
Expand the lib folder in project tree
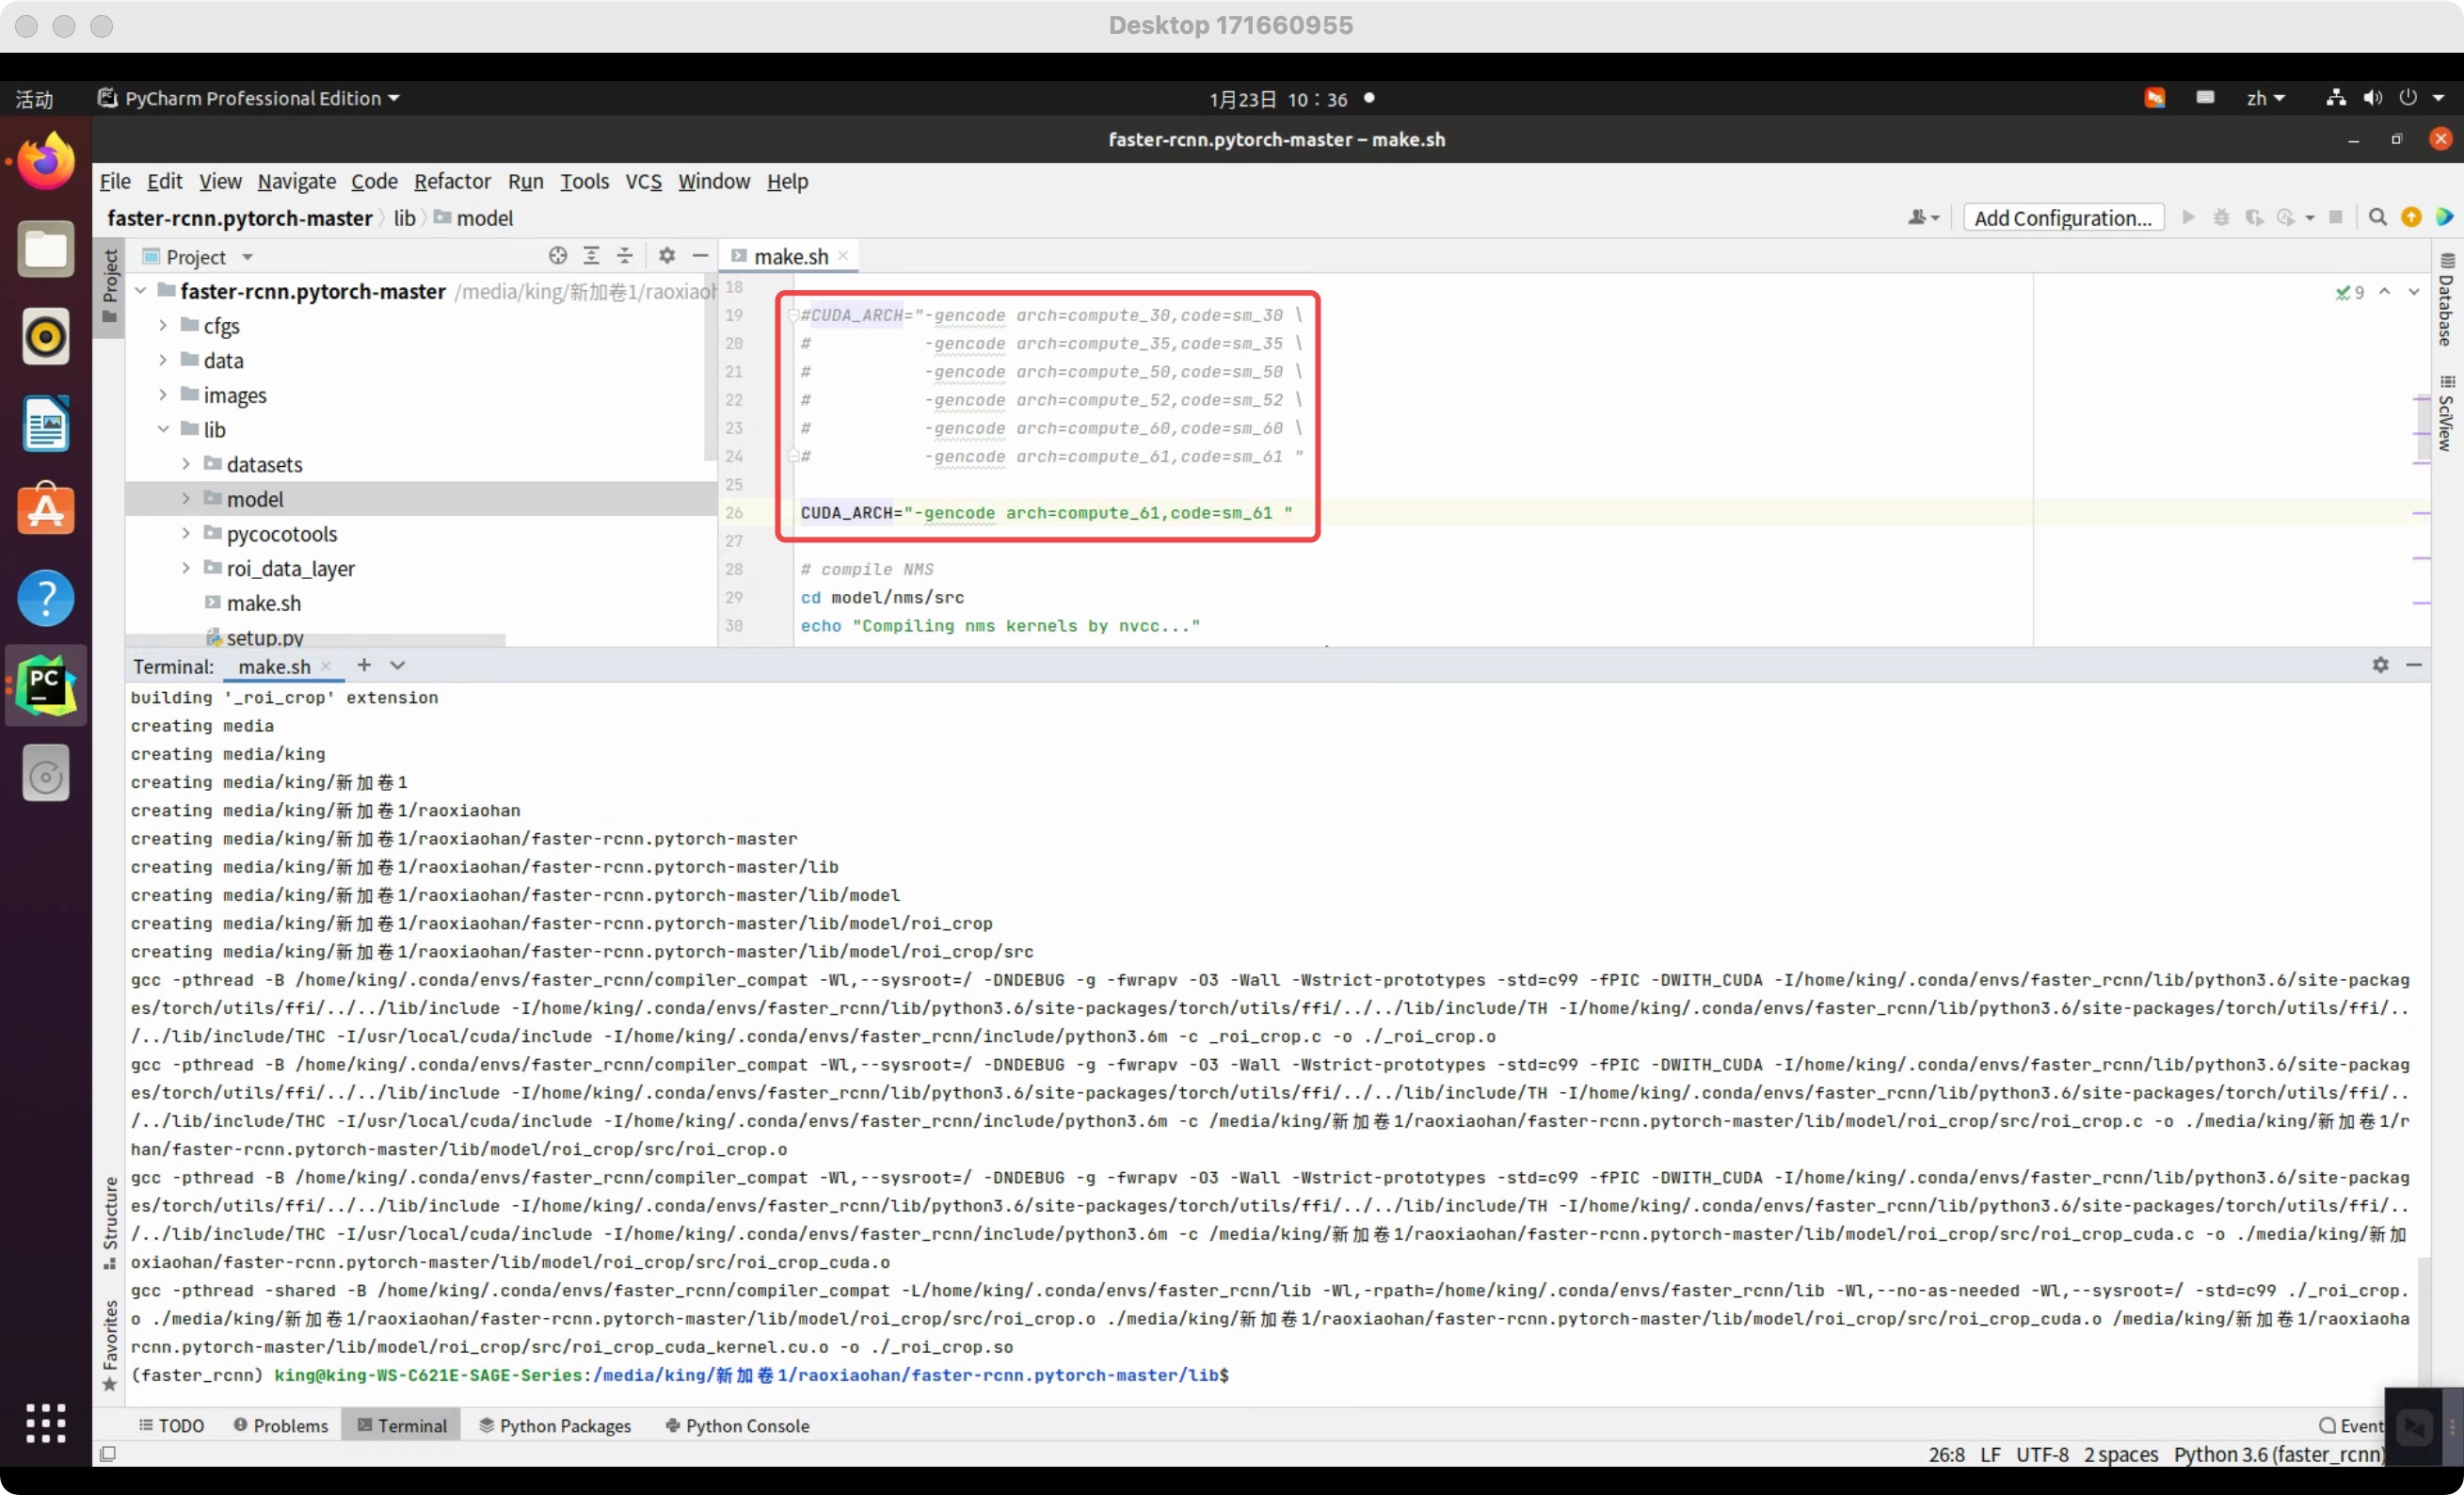click(162, 428)
